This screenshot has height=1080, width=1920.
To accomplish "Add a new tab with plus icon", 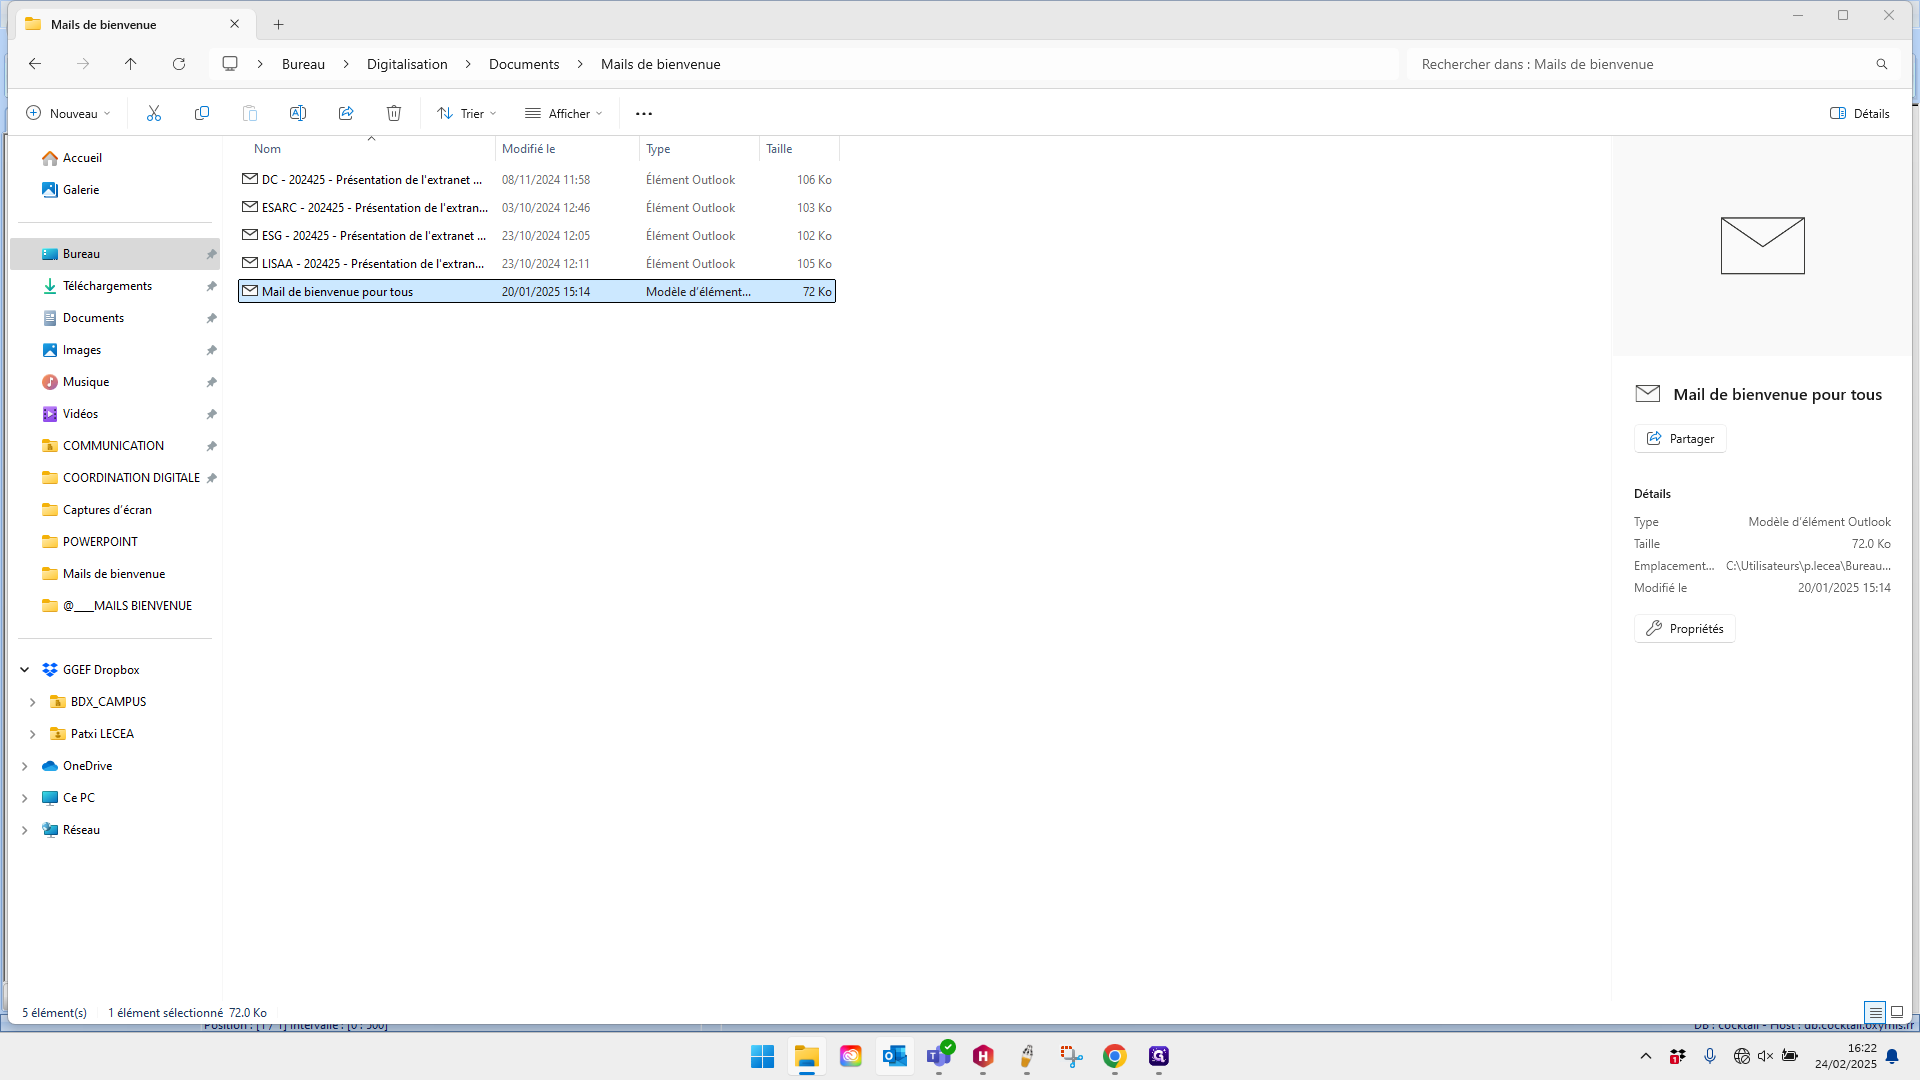I will pos(279,24).
